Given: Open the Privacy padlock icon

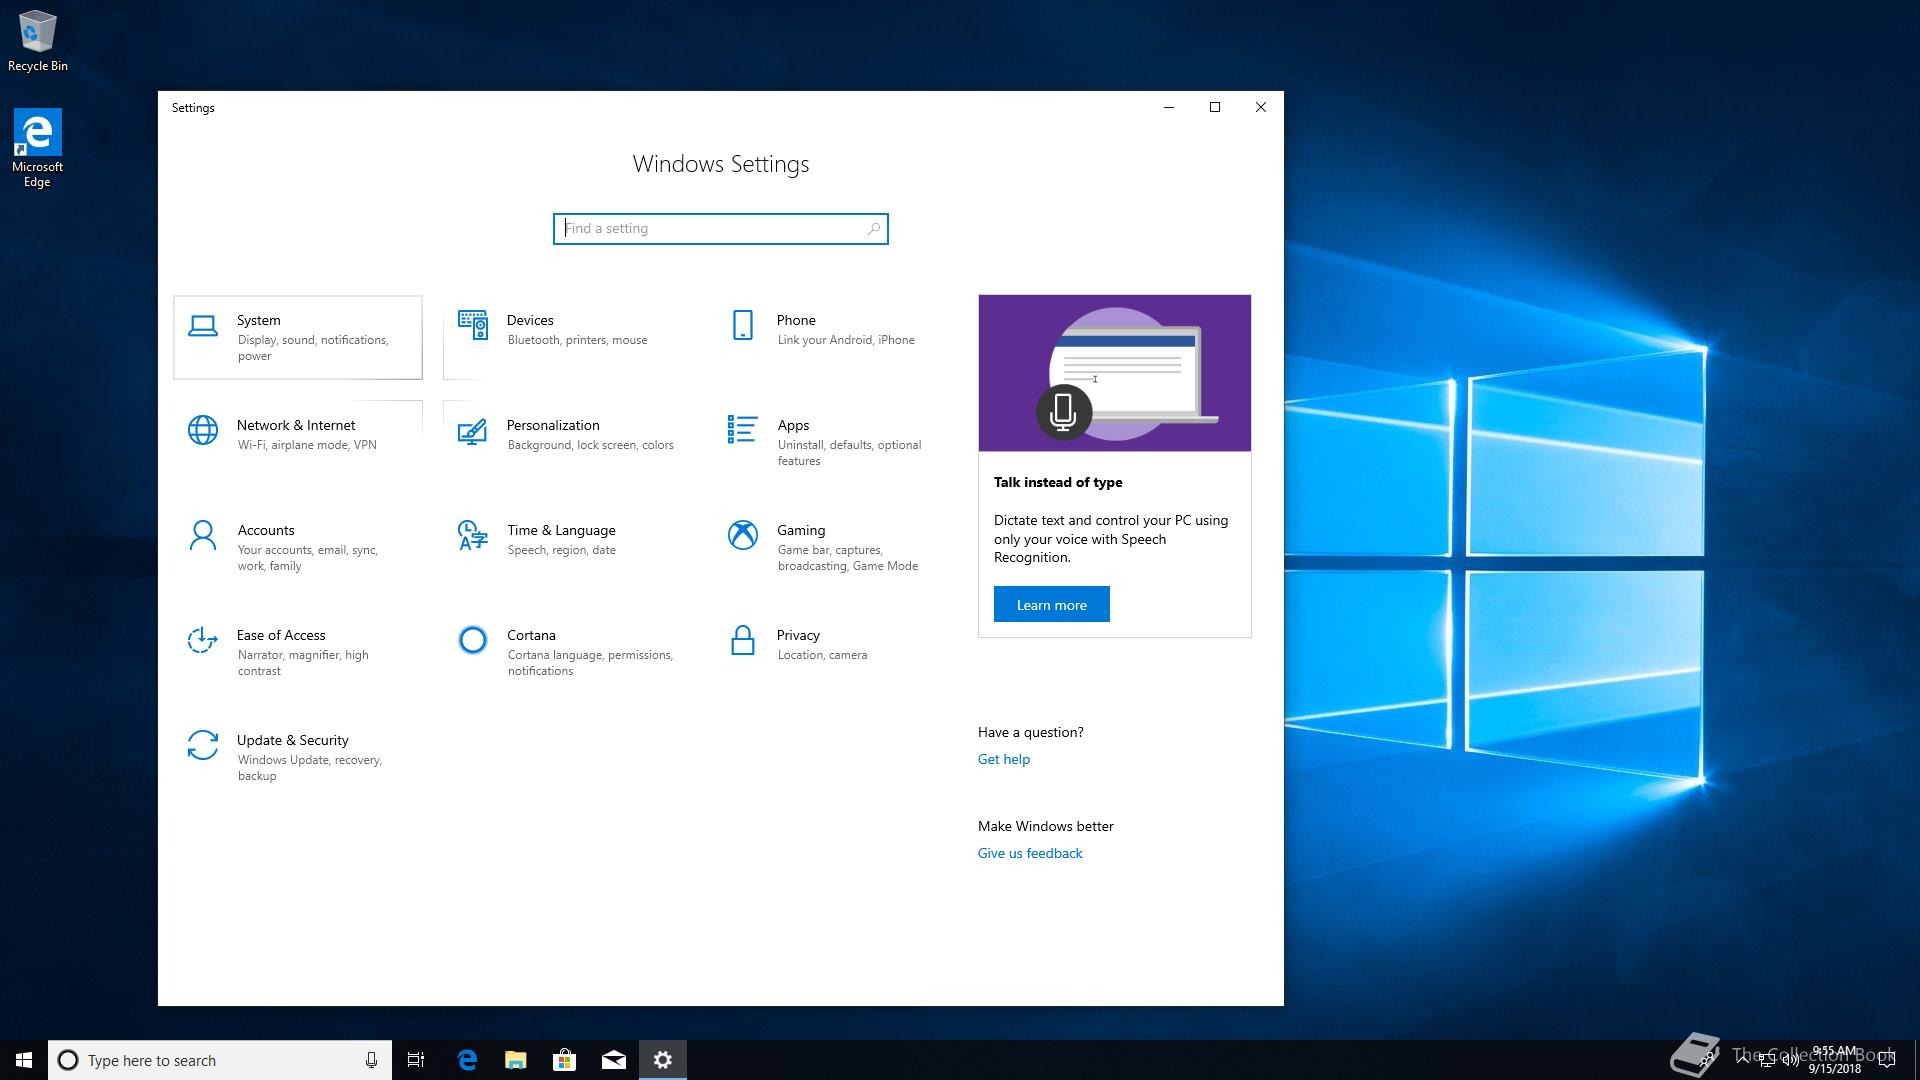Looking at the screenshot, I should click(742, 640).
